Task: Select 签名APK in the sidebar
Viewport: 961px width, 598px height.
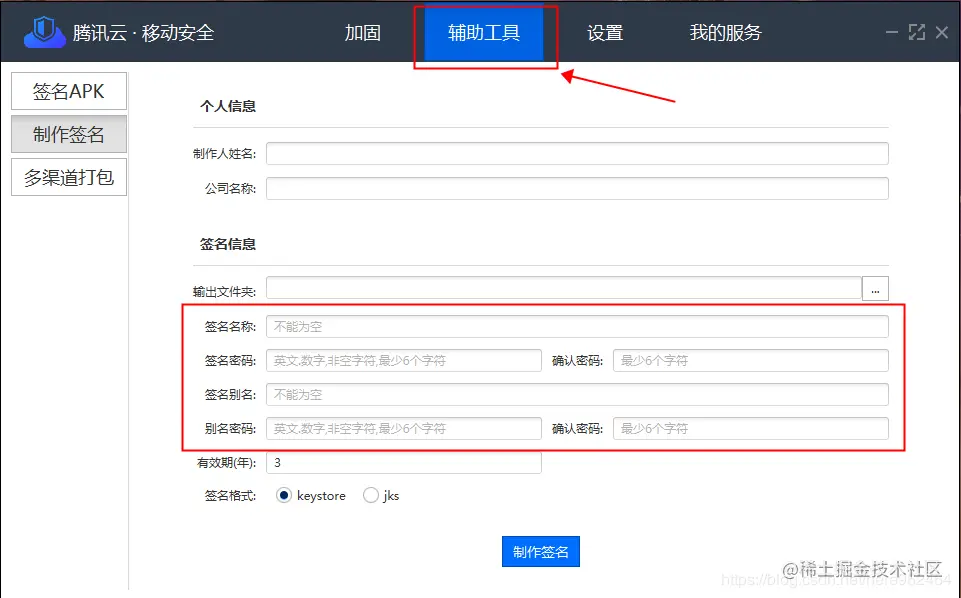Action: pyautogui.click(x=69, y=91)
